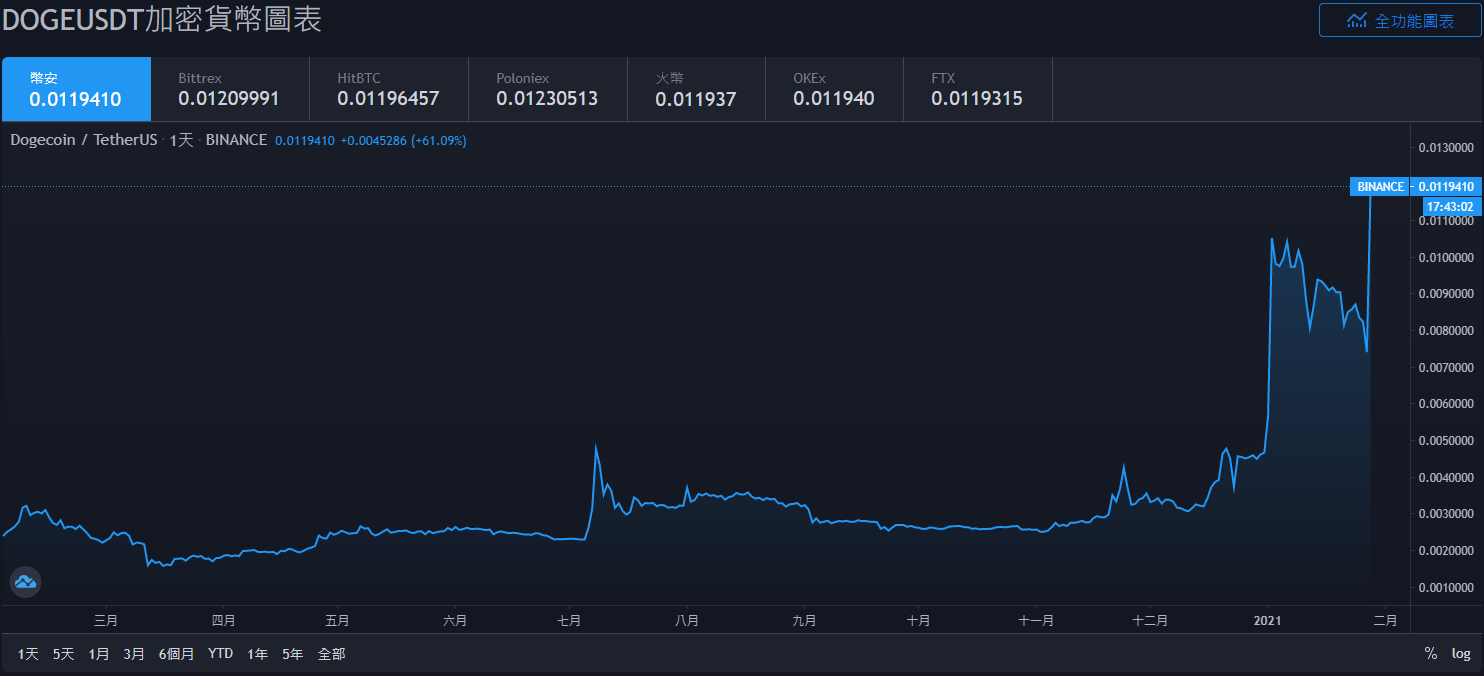
Task: Click the 七月 label on time axis
Action: tap(569, 620)
